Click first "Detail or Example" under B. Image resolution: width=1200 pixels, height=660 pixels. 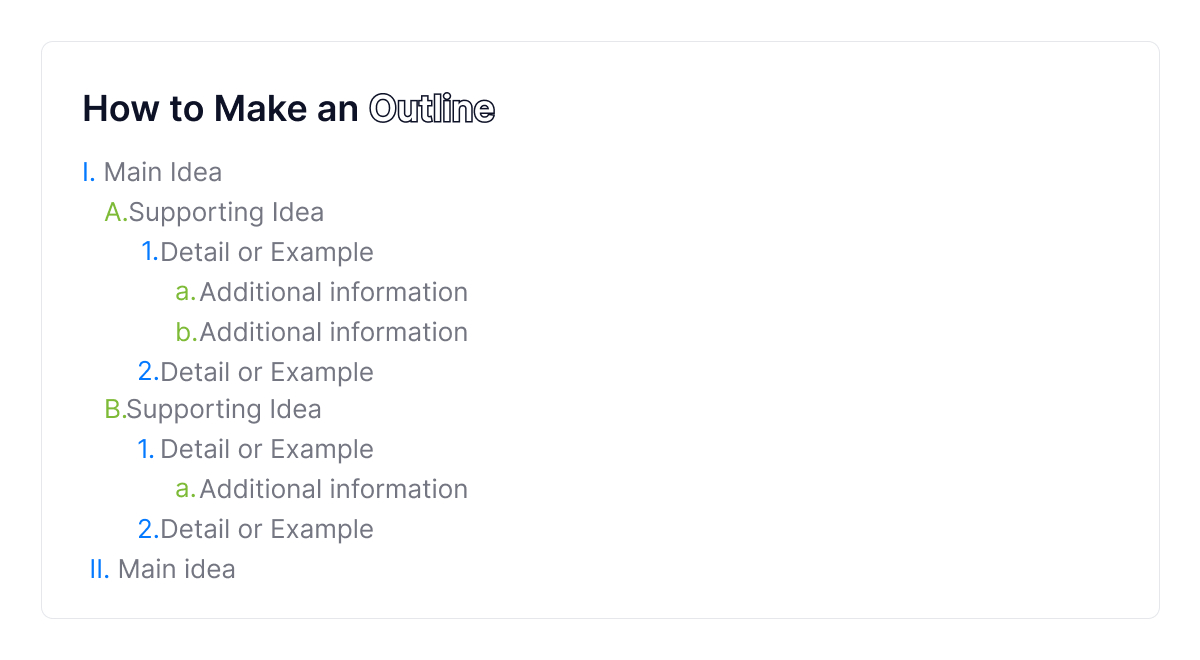[267, 449]
